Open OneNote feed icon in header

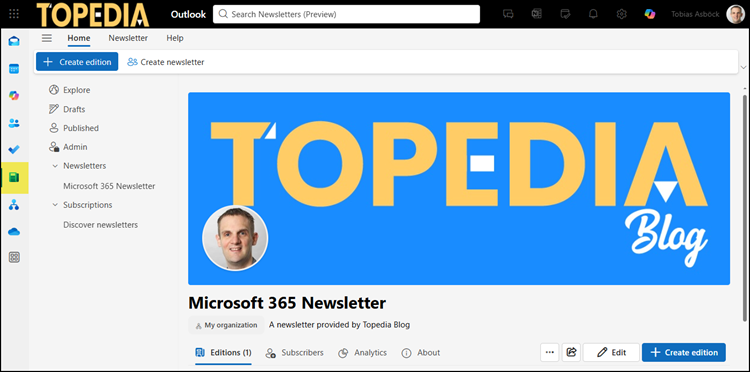point(536,14)
